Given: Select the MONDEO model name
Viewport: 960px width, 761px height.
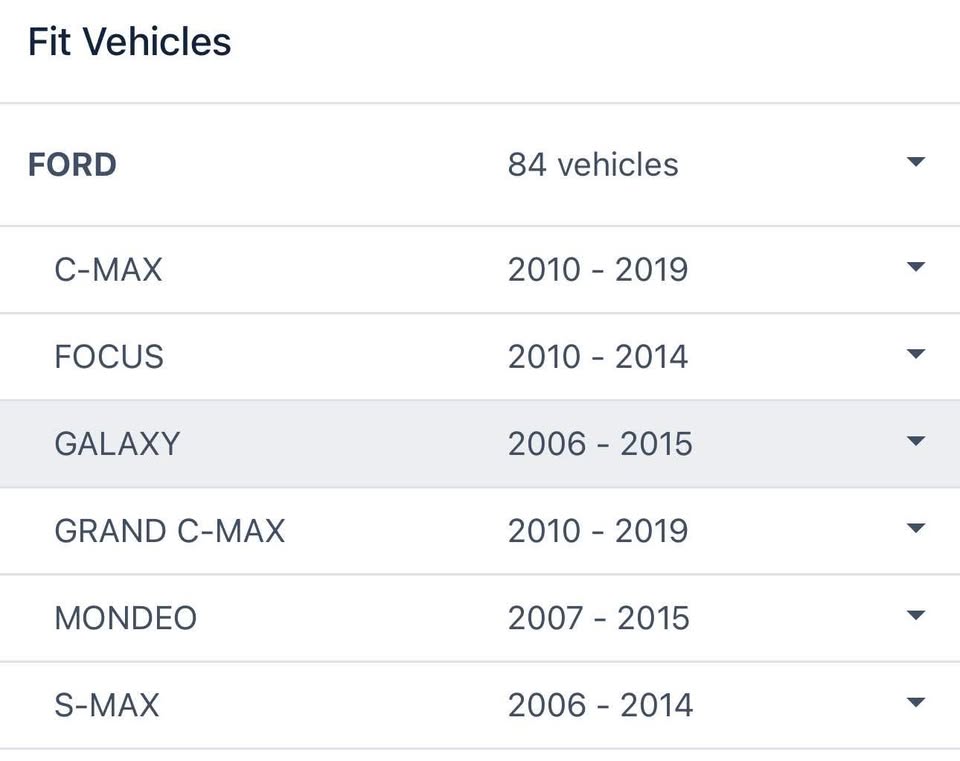Looking at the screenshot, I should 126,618.
